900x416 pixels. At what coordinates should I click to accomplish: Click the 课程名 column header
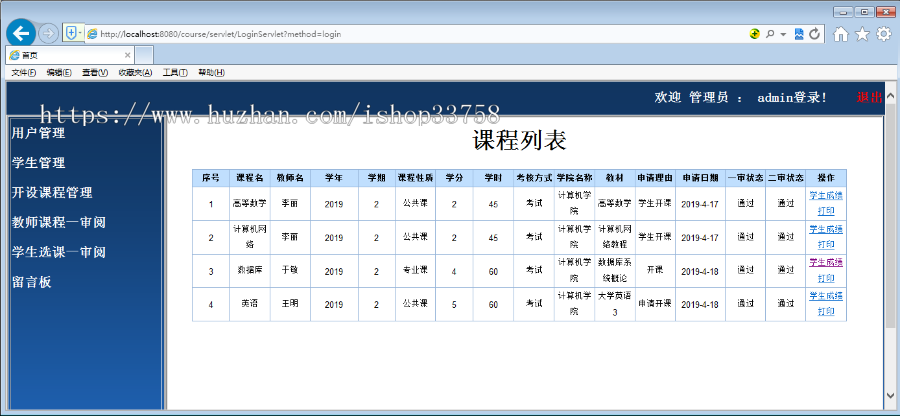250,178
